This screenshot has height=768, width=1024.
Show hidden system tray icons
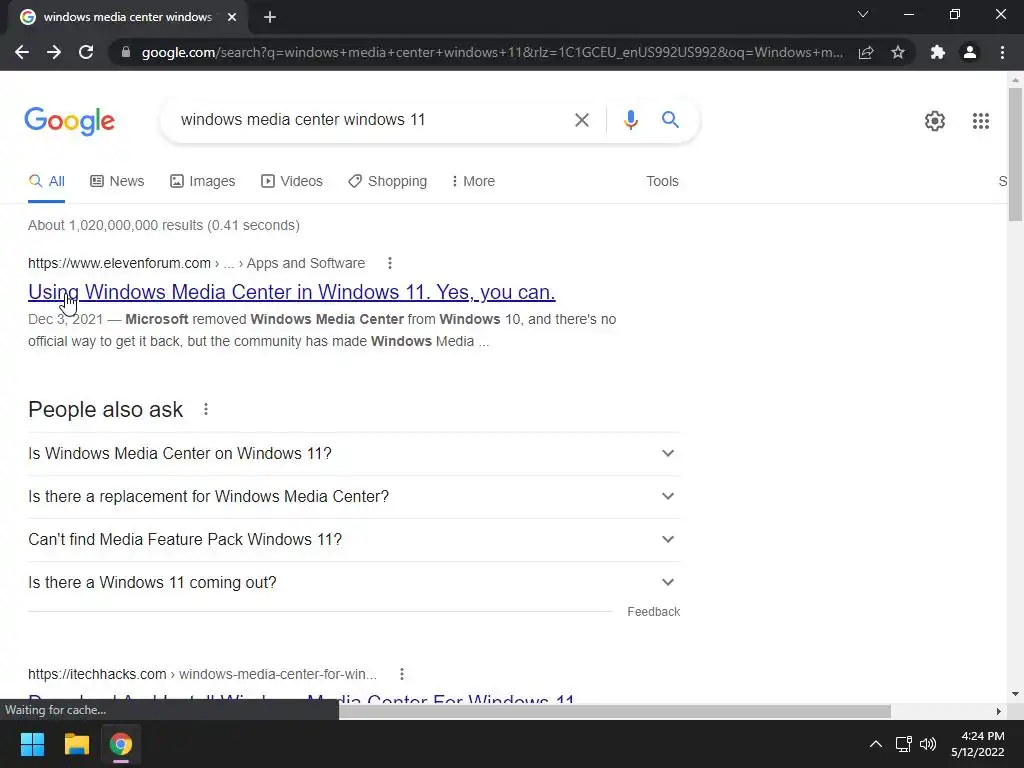coord(876,744)
